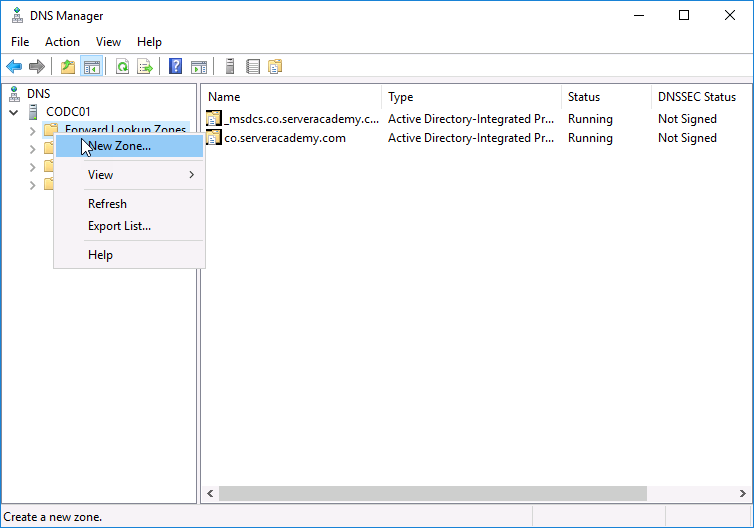This screenshot has height=528, width=754.
Task: Collapse the CODC01 server node
Action: coord(14,112)
